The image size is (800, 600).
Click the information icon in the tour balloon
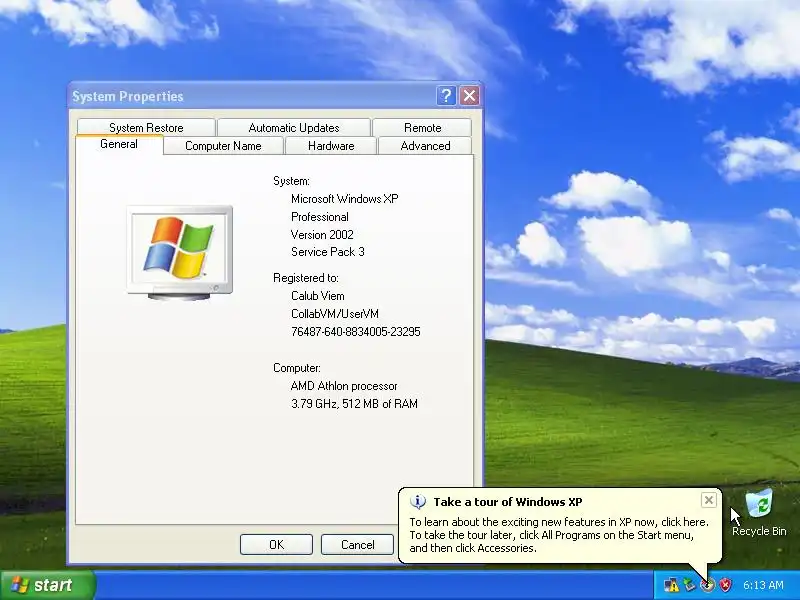[418, 502]
